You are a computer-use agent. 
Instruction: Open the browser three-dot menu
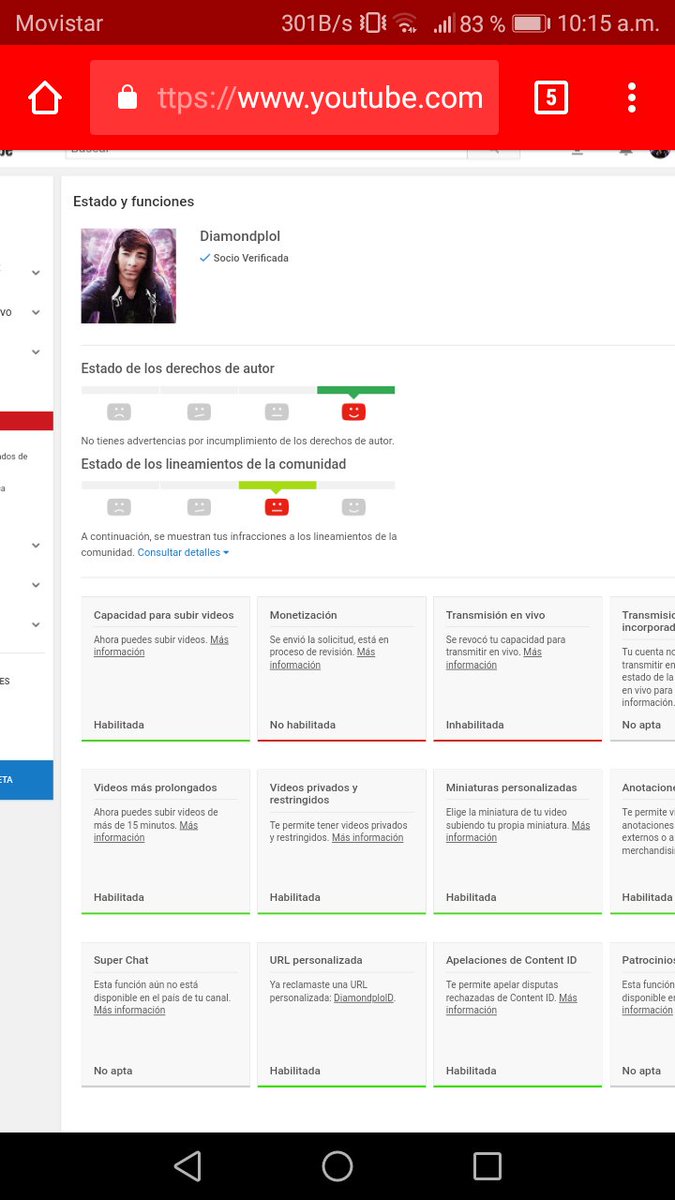point(631,97)
